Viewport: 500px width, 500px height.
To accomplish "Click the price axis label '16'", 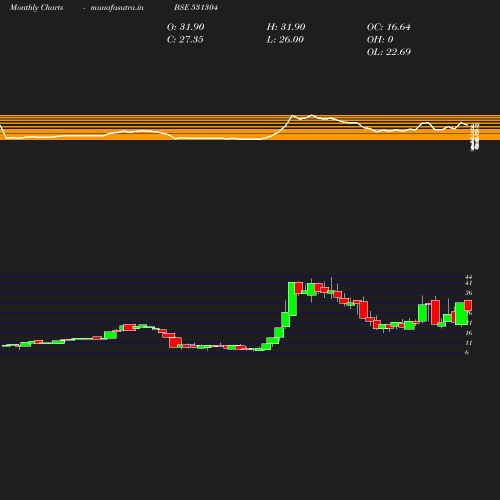I will click(x=469, y=333).
